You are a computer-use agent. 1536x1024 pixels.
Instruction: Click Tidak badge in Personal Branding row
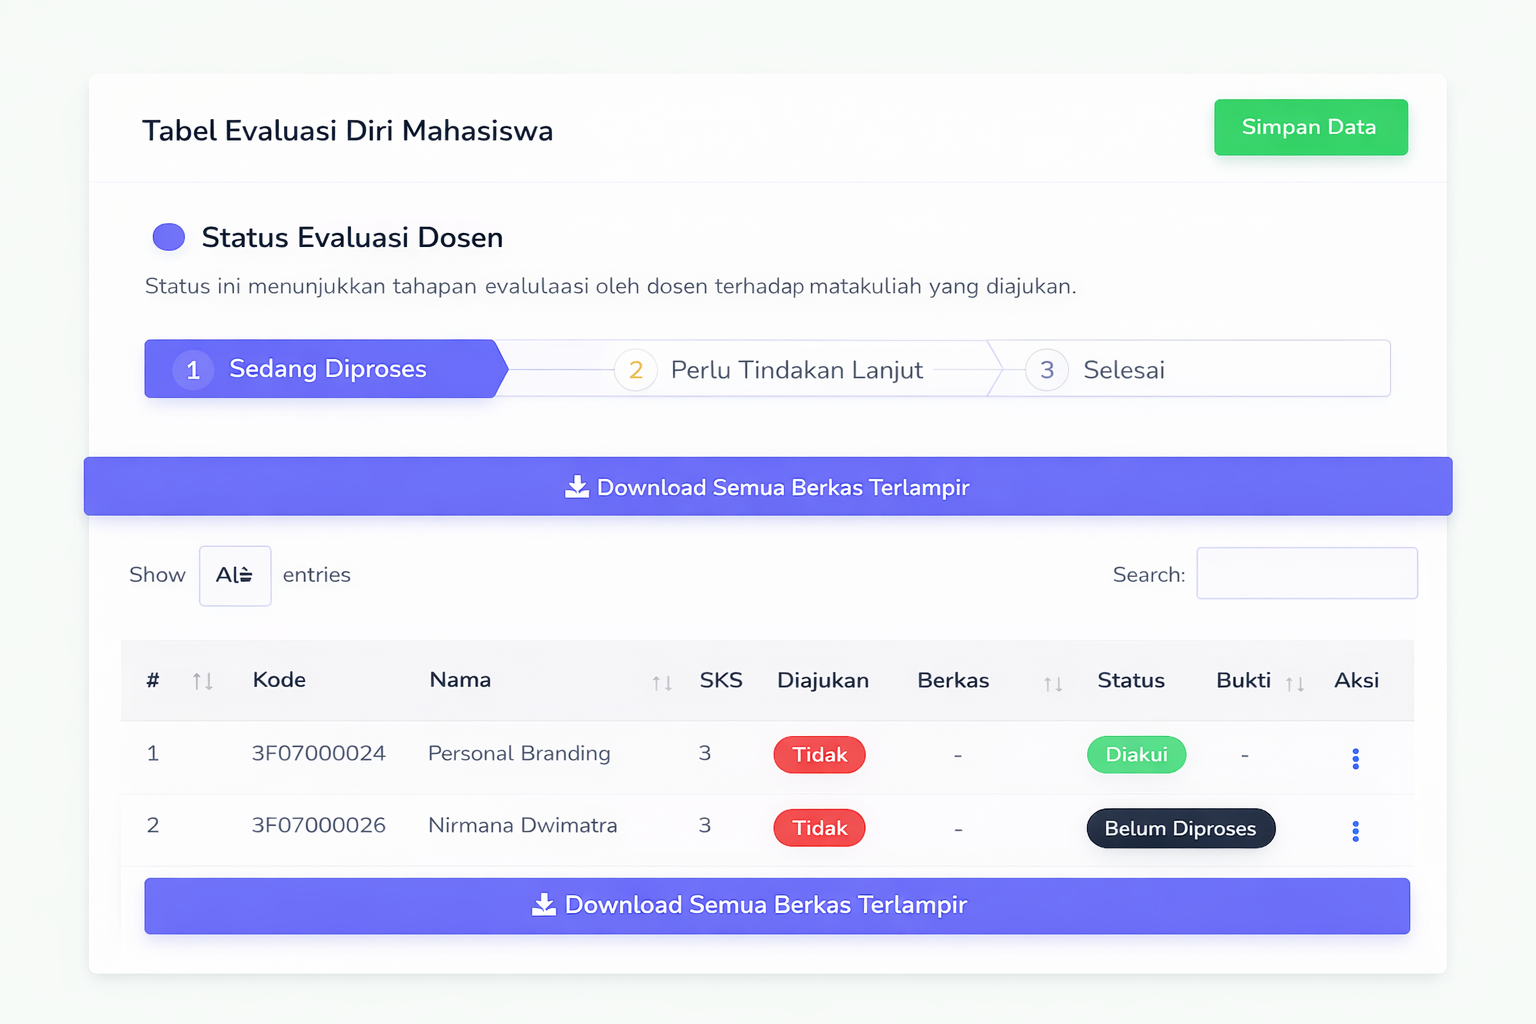[x=819, y=755]
